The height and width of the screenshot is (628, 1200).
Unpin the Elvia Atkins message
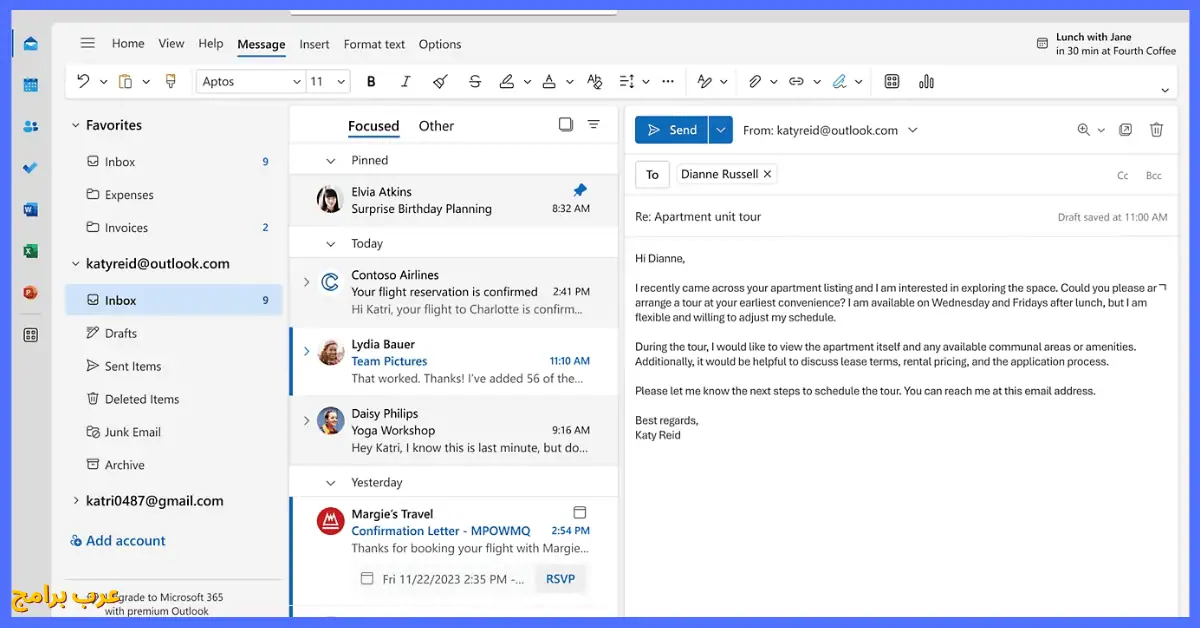click(580, 190)
